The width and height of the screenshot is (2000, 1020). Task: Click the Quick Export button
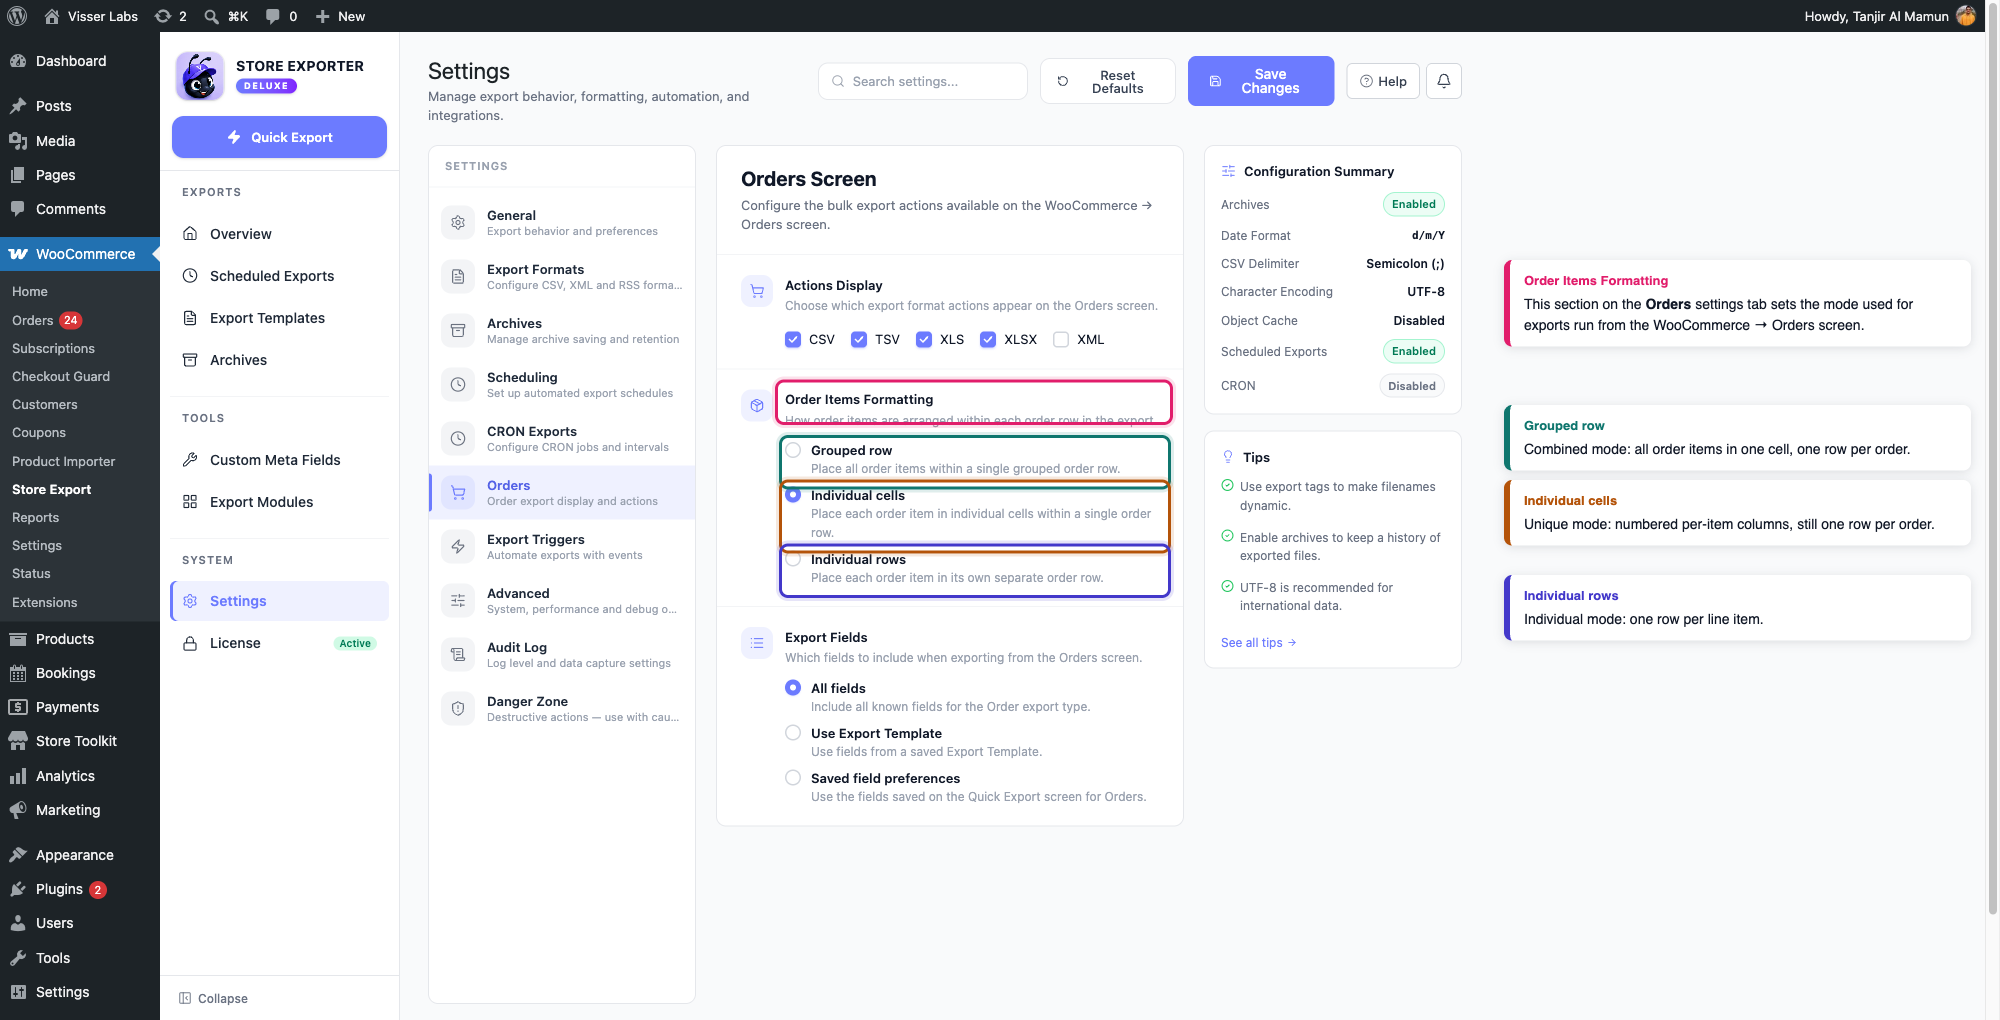pyautogui.click(x=279, y=137)
